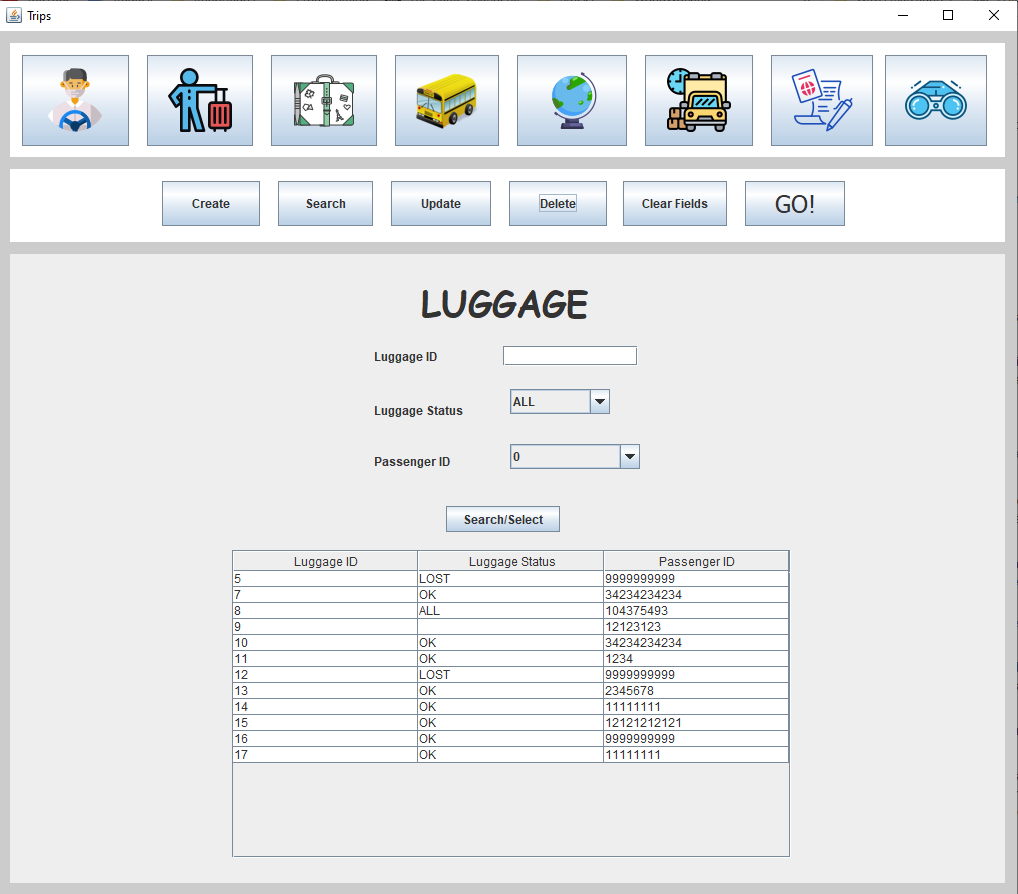Click the Passenger ID column header
Image resolution: width=1018 pixels, height=894 pixels.
[696, 562]
